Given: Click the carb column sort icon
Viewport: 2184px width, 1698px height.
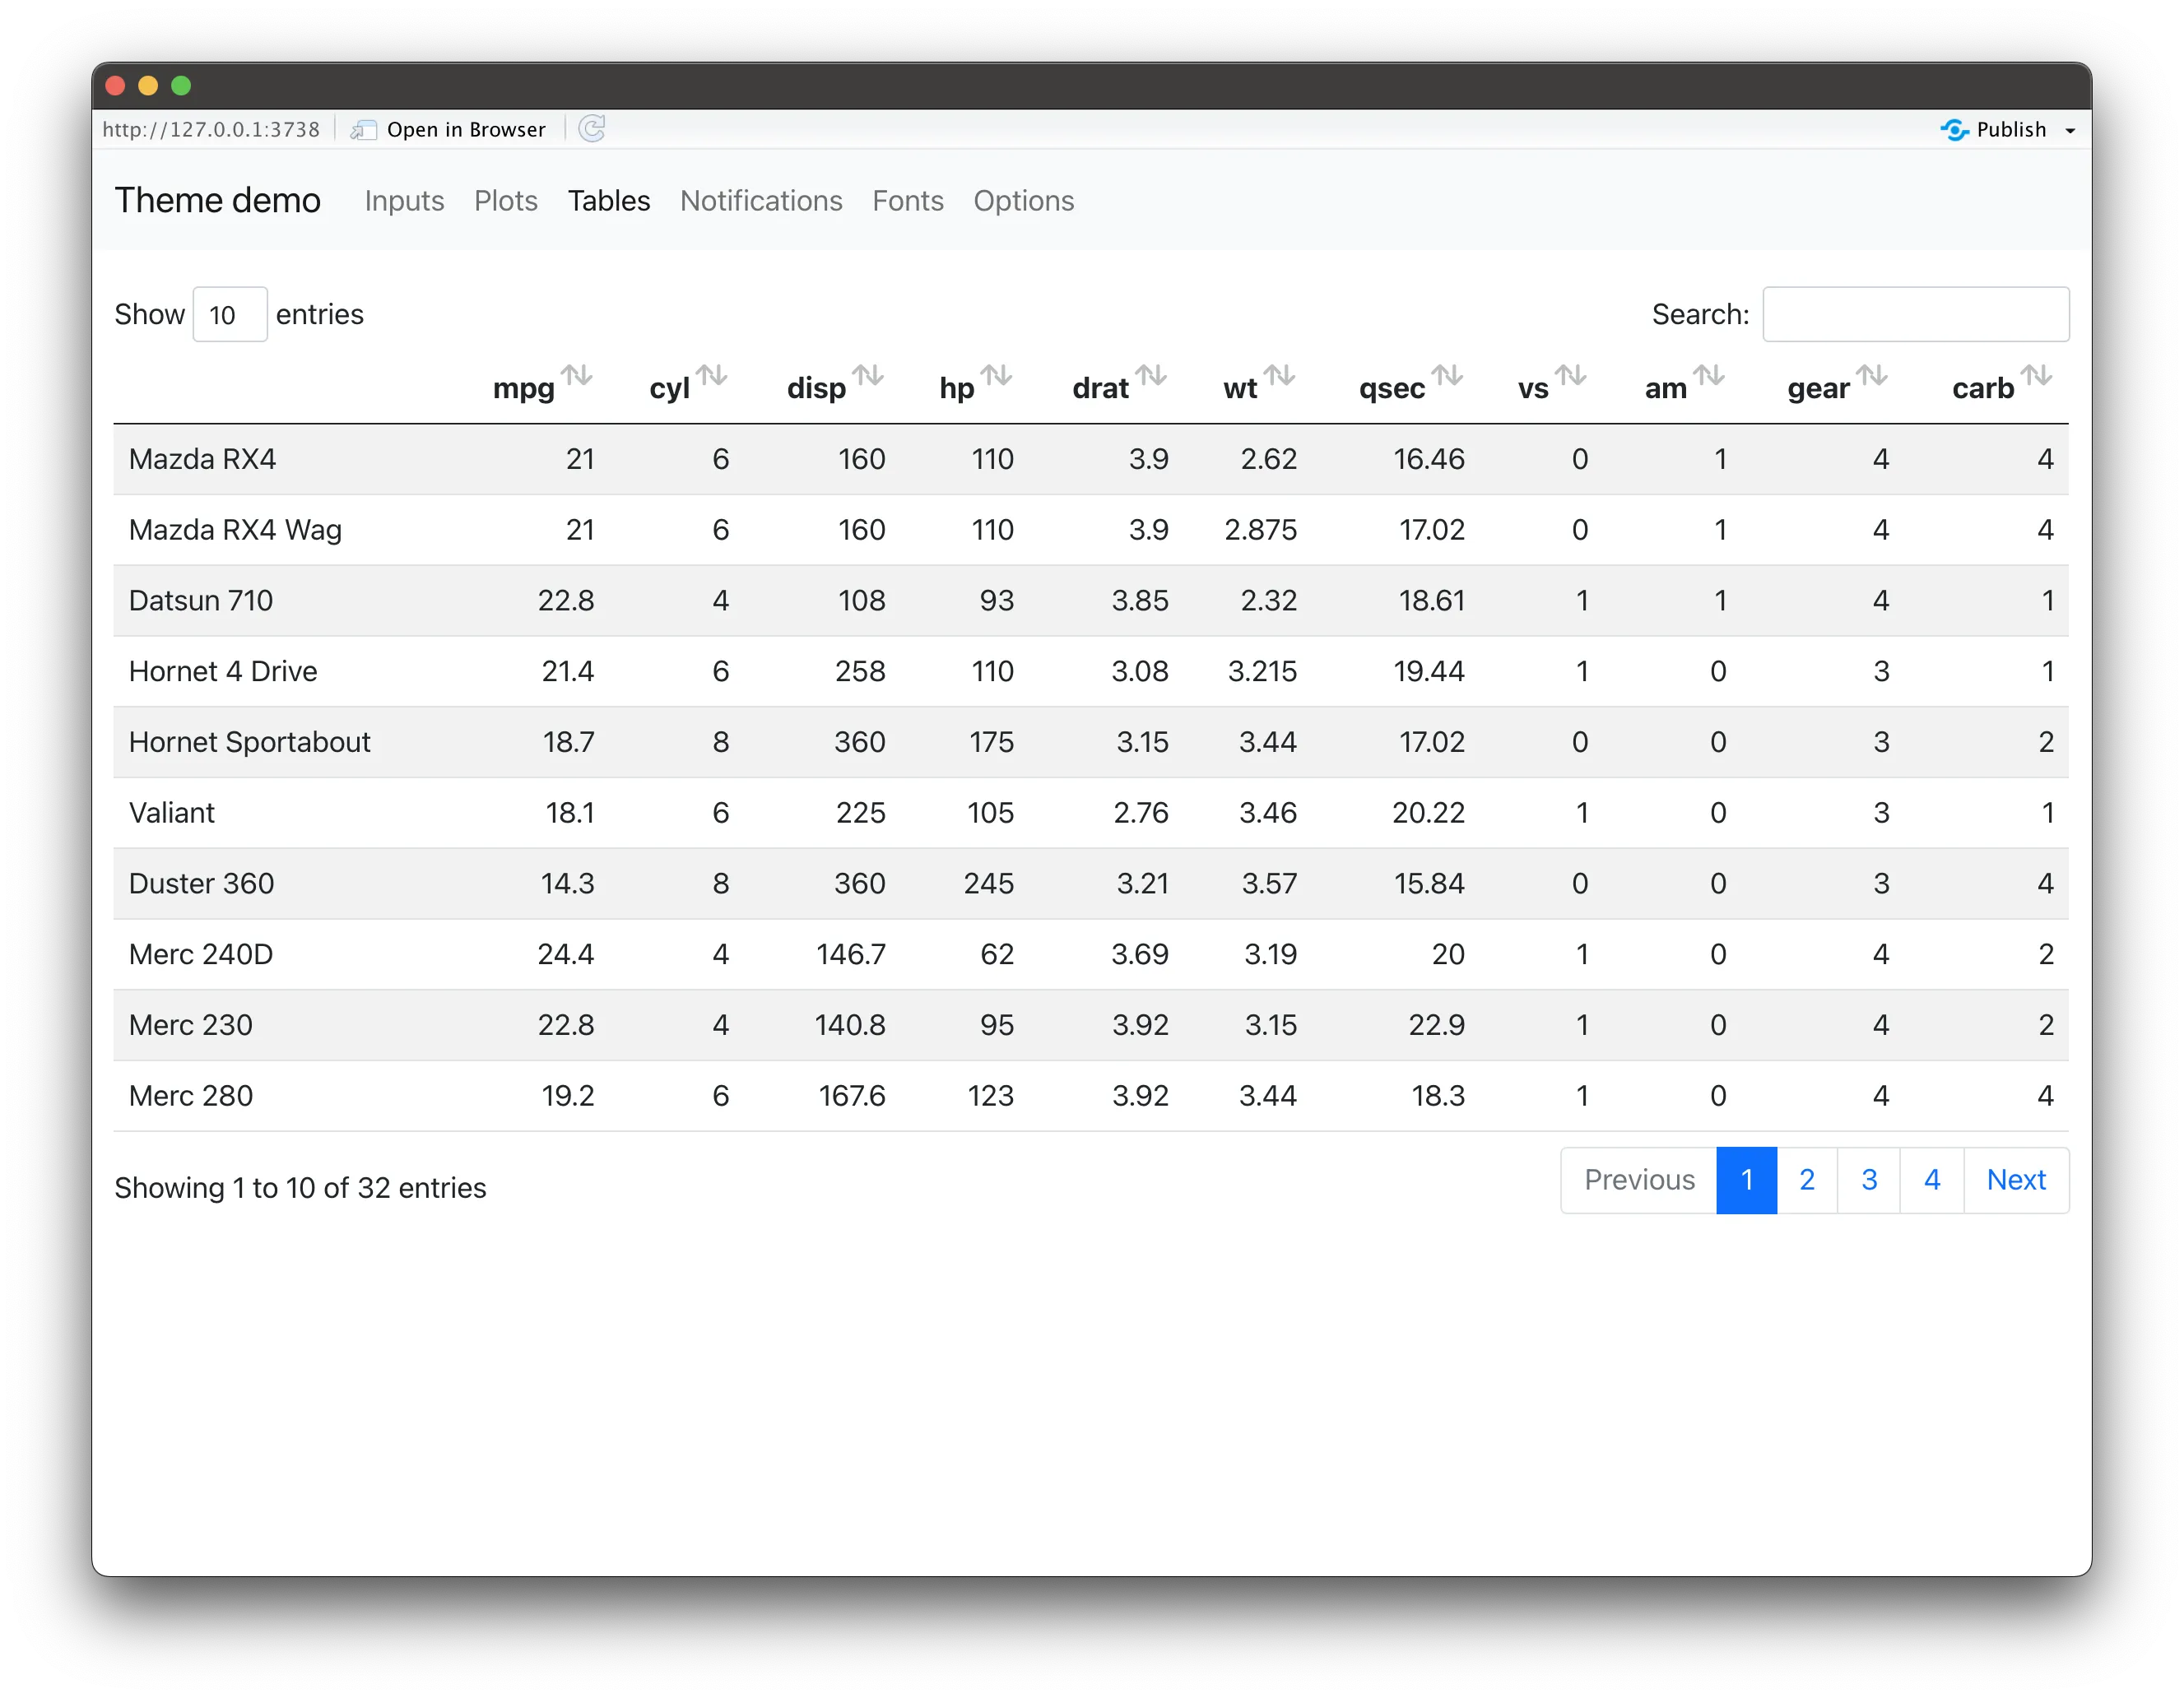Looking at the screenshot, I should [x=2036, y=376].
